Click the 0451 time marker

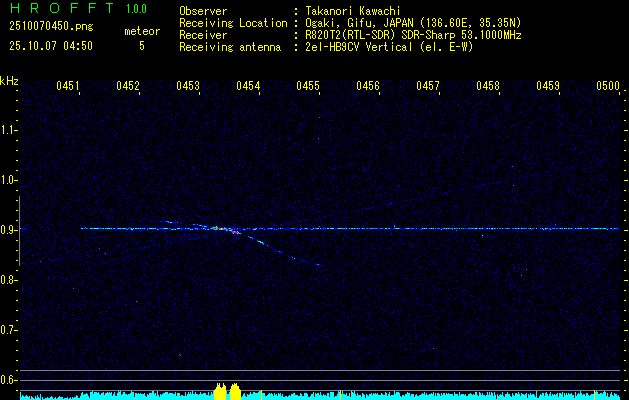(68, 87)
